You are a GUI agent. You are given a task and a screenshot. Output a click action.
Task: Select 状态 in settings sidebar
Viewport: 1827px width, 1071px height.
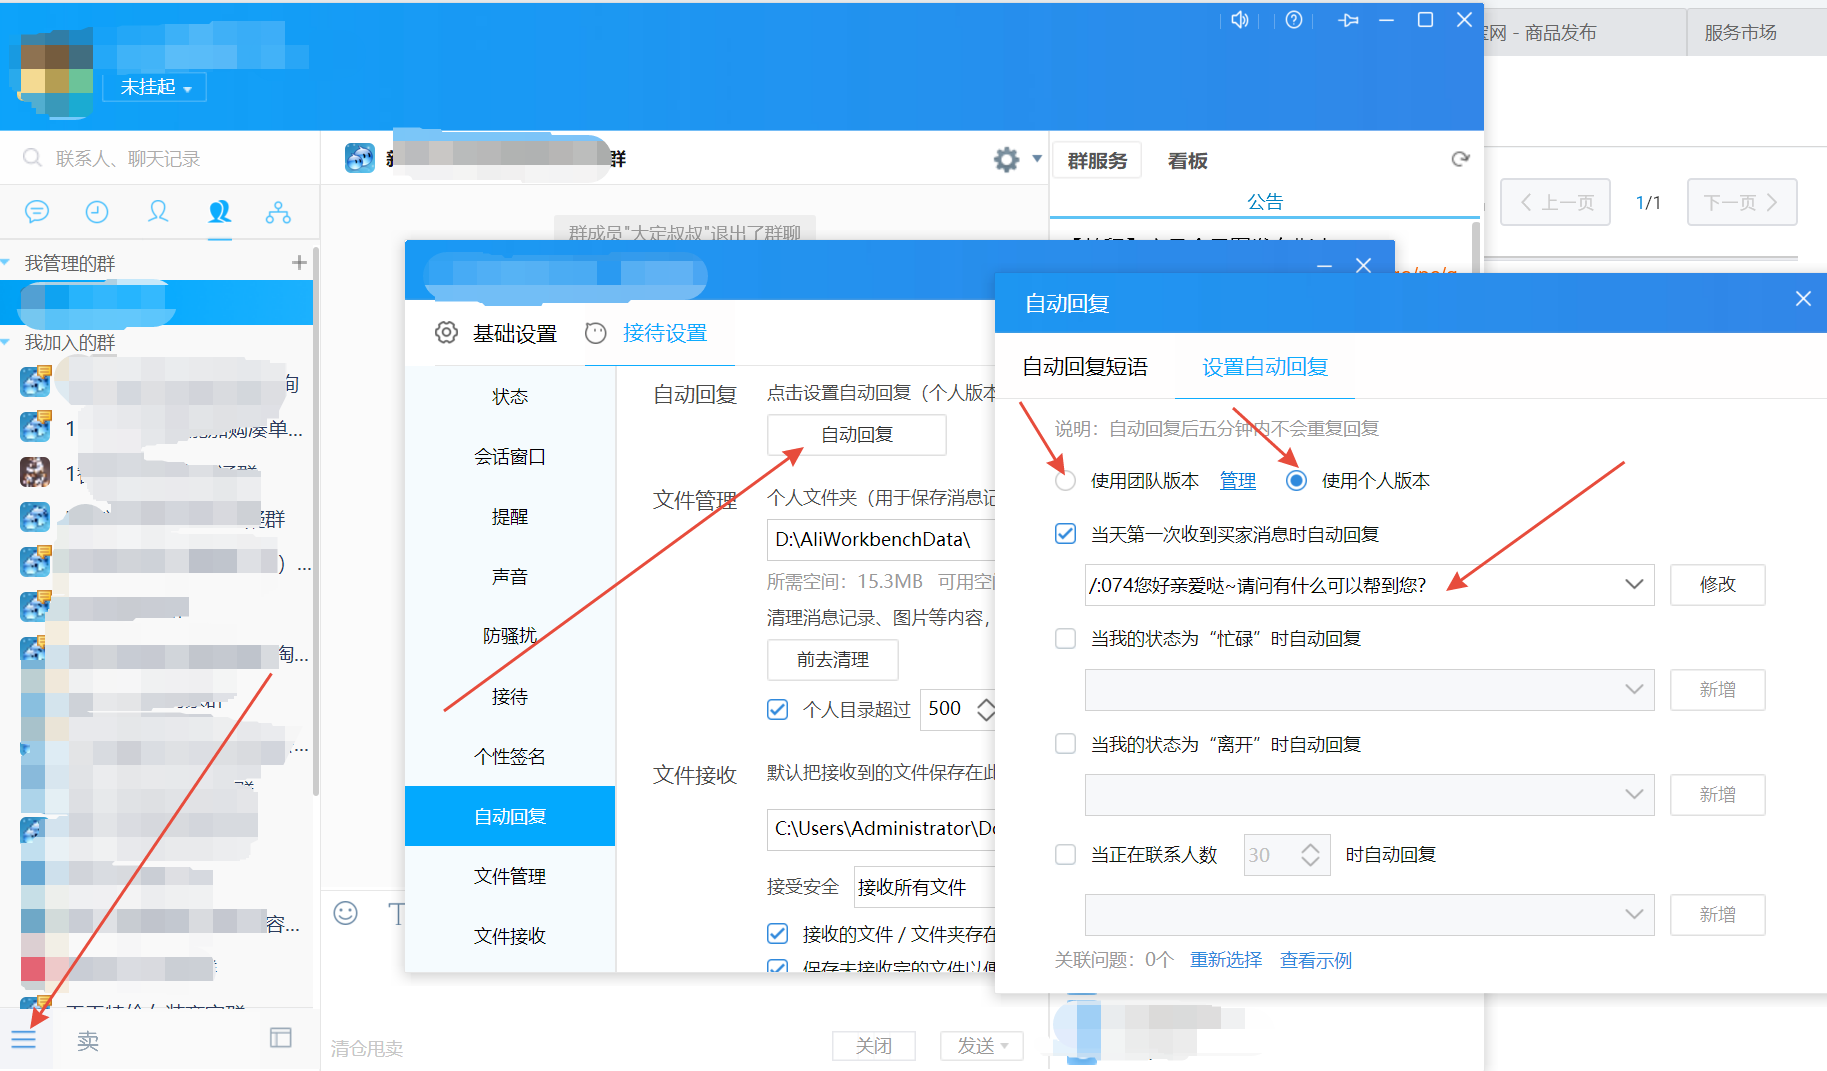510,397
